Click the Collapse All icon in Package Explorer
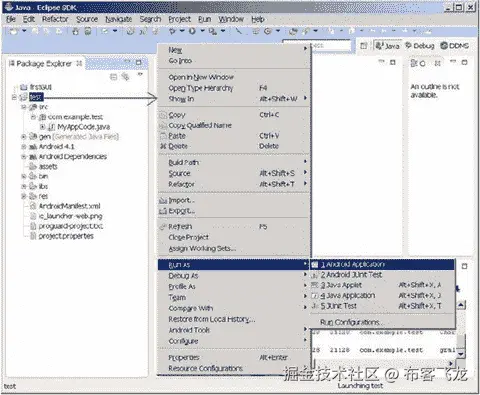This screenshot has height=395, width=480. click(114, 77)
